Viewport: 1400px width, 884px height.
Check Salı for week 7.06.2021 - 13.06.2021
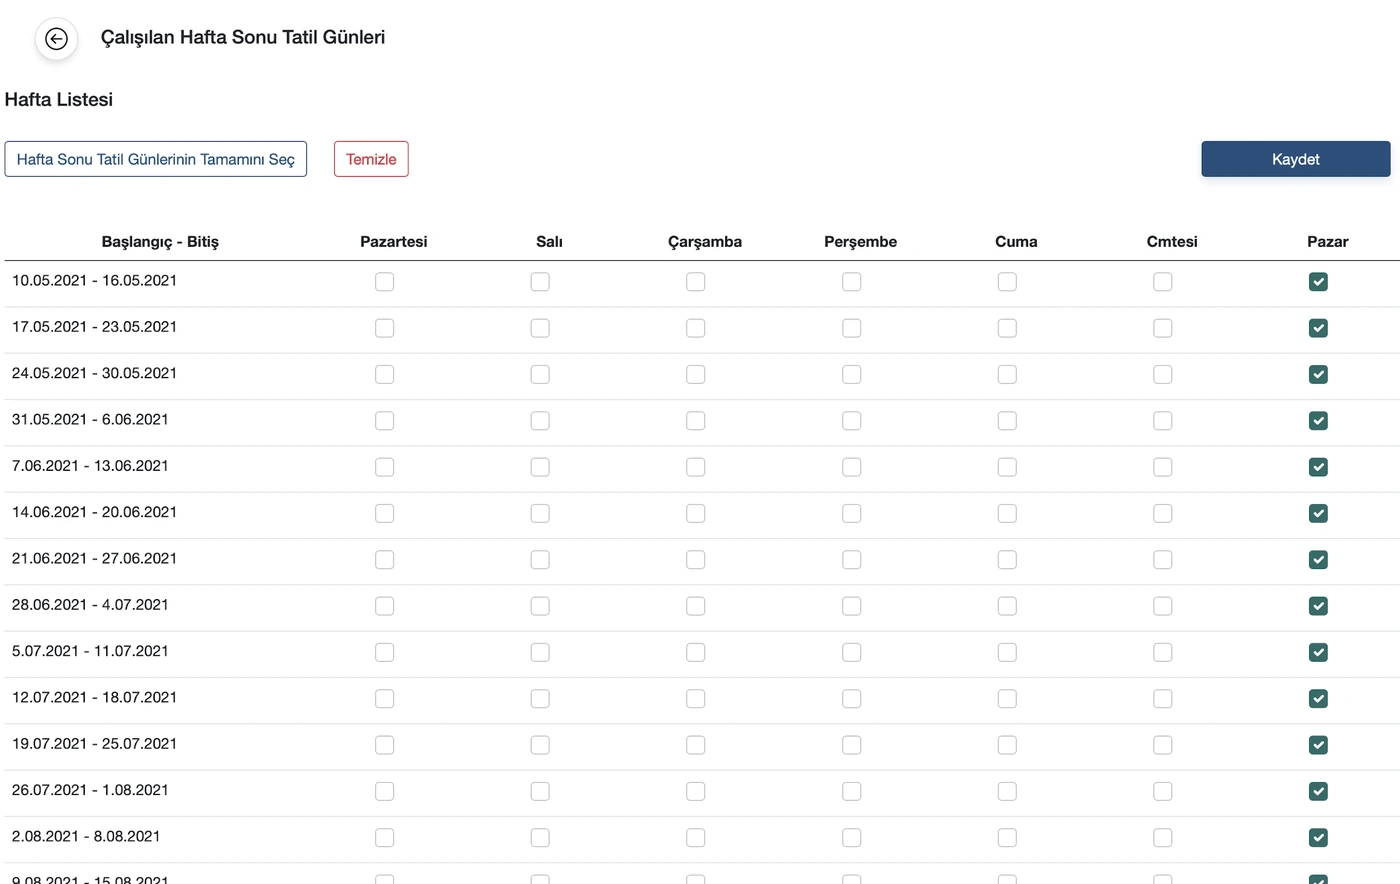click(540, 467)
